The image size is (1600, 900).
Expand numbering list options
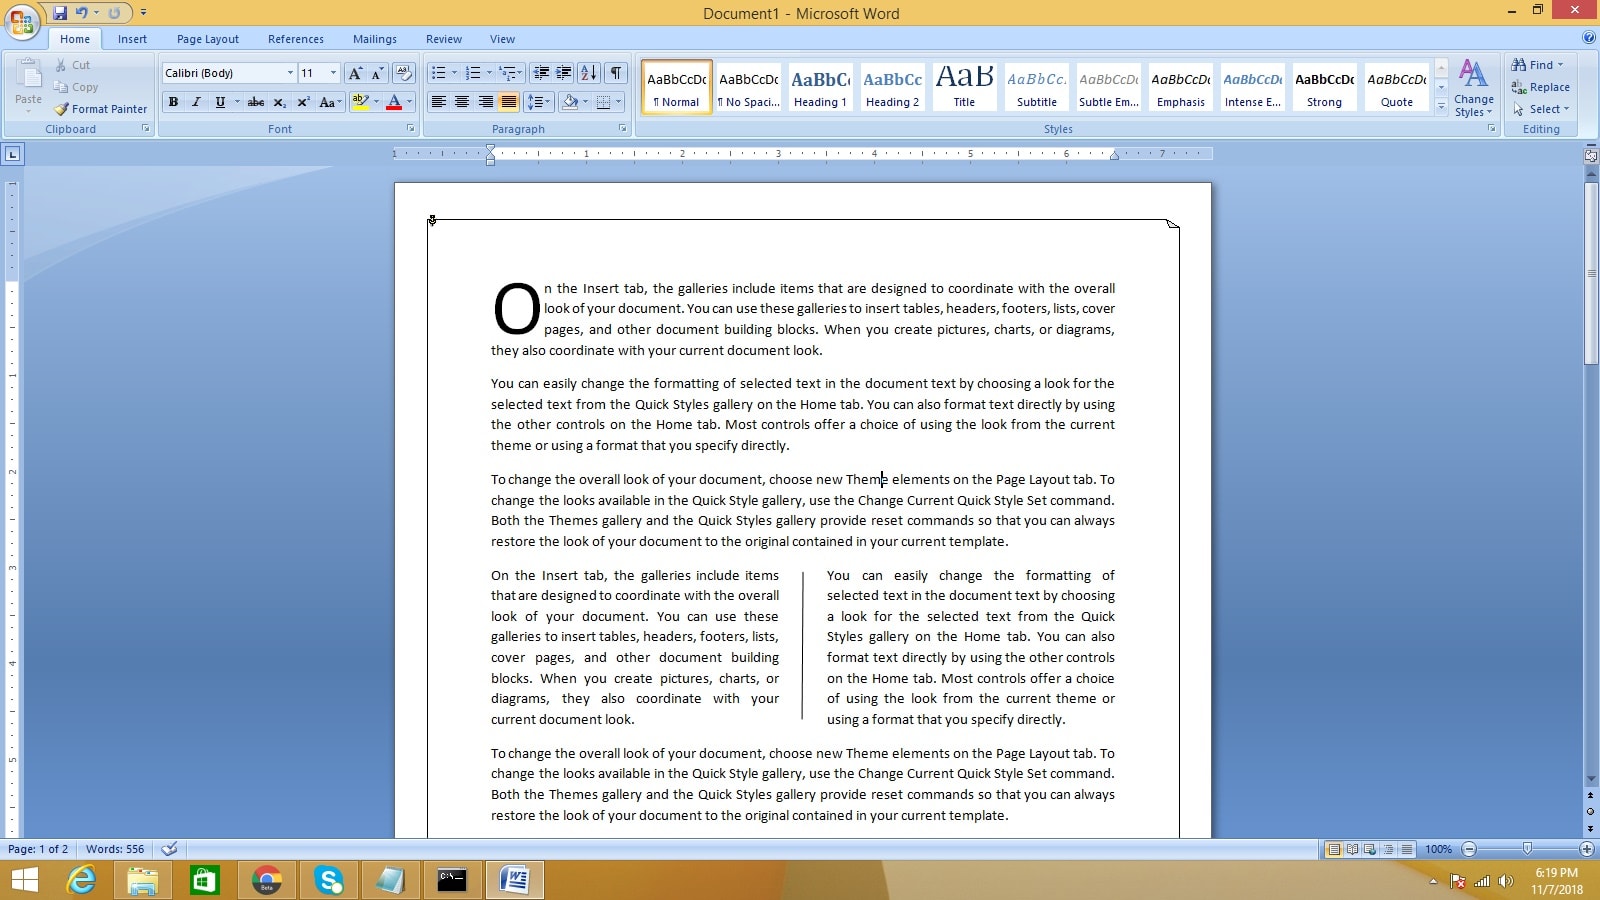pos(489,73)
